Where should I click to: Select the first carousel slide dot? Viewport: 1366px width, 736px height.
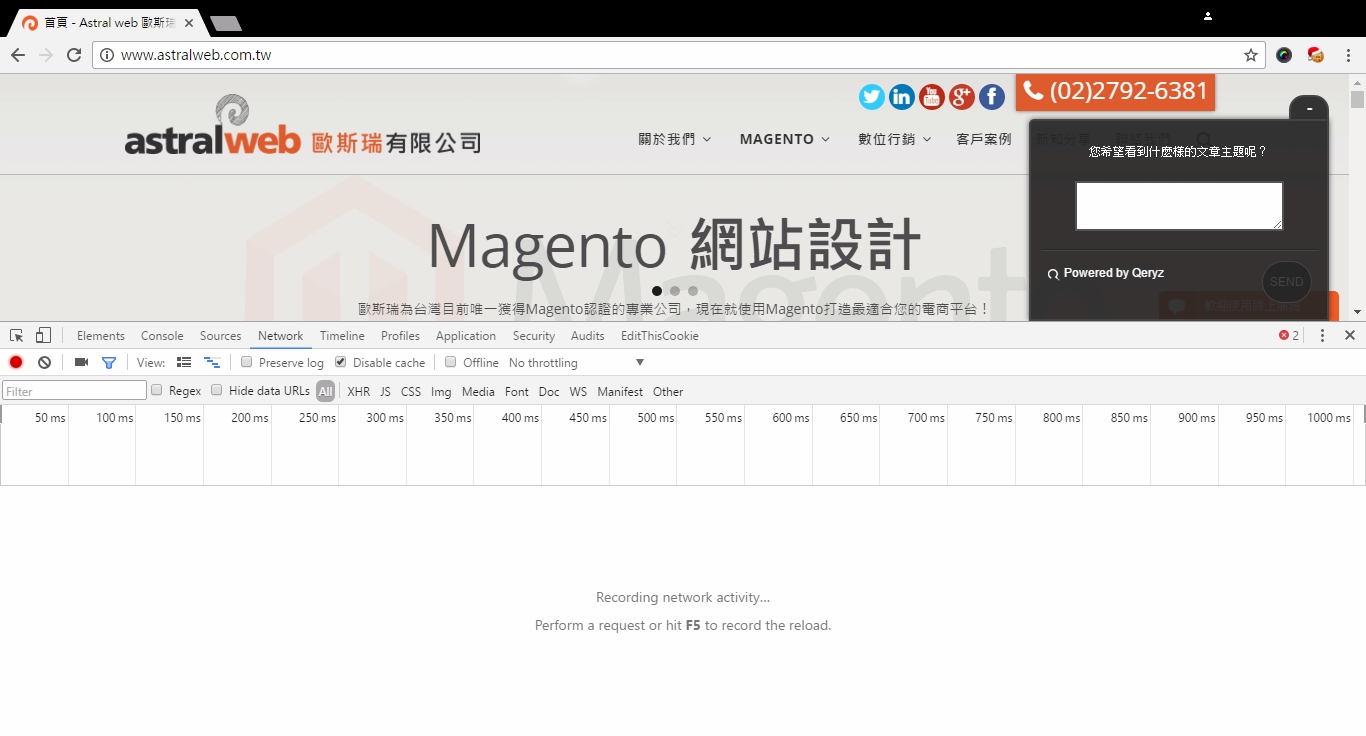click(x=657, y=291)
